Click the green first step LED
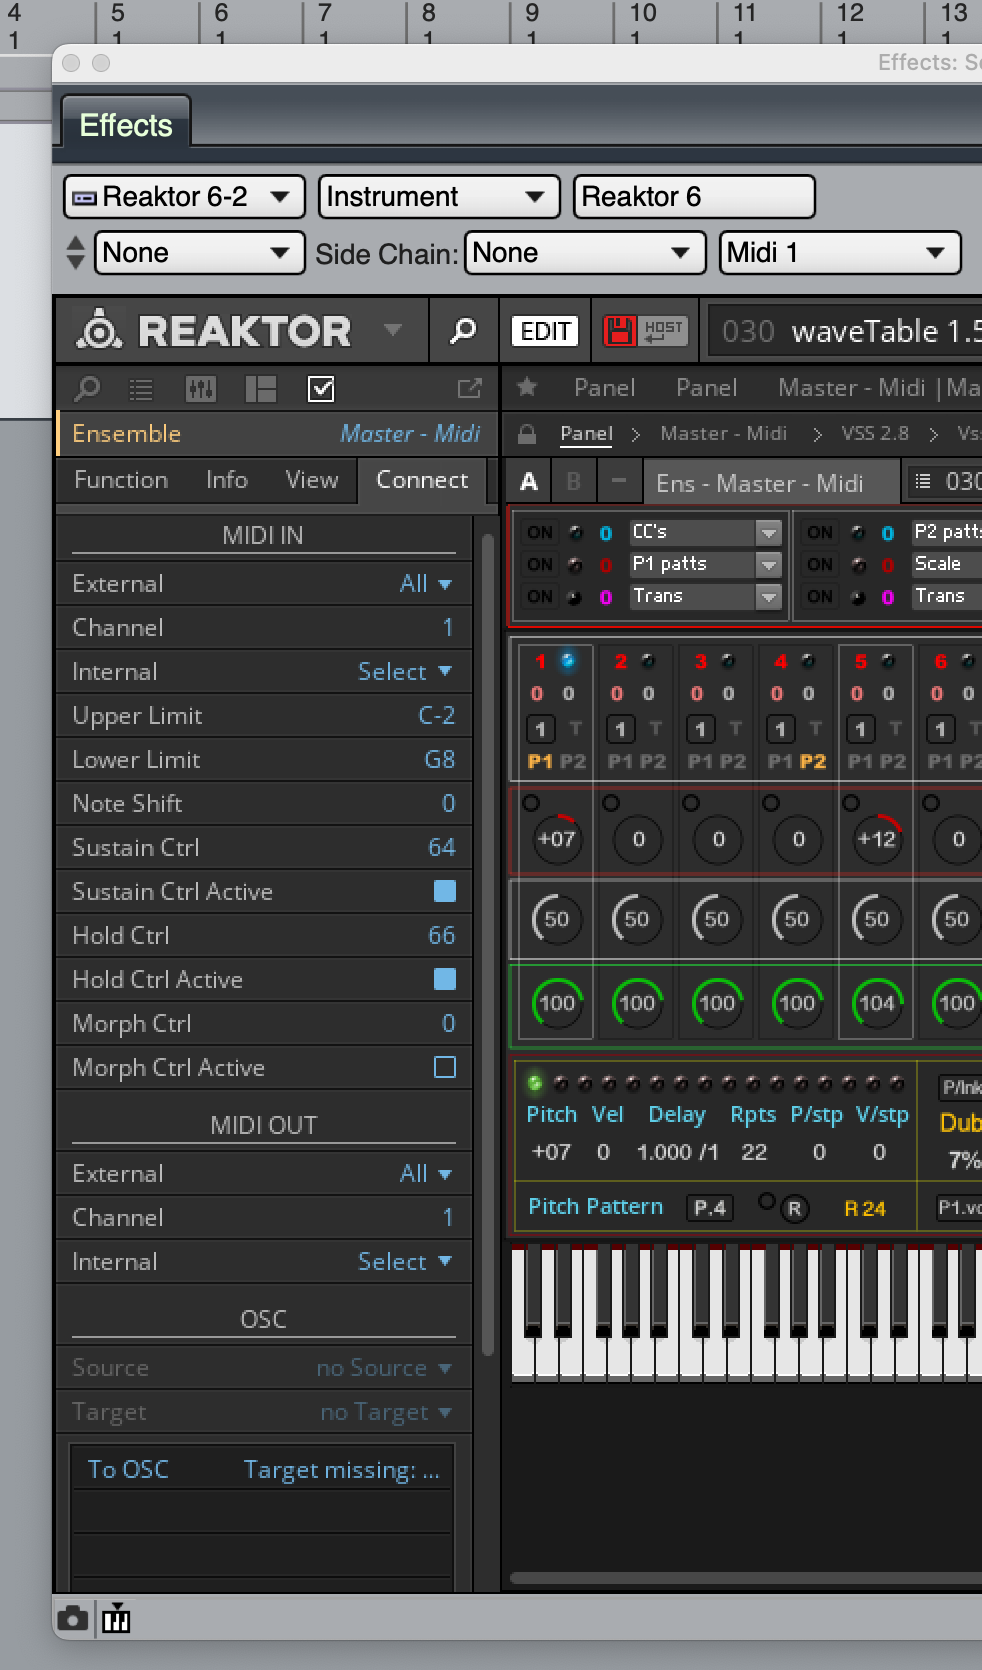Image resolution: width=982 pixels, height=1670 pixels. point(535,1083)
